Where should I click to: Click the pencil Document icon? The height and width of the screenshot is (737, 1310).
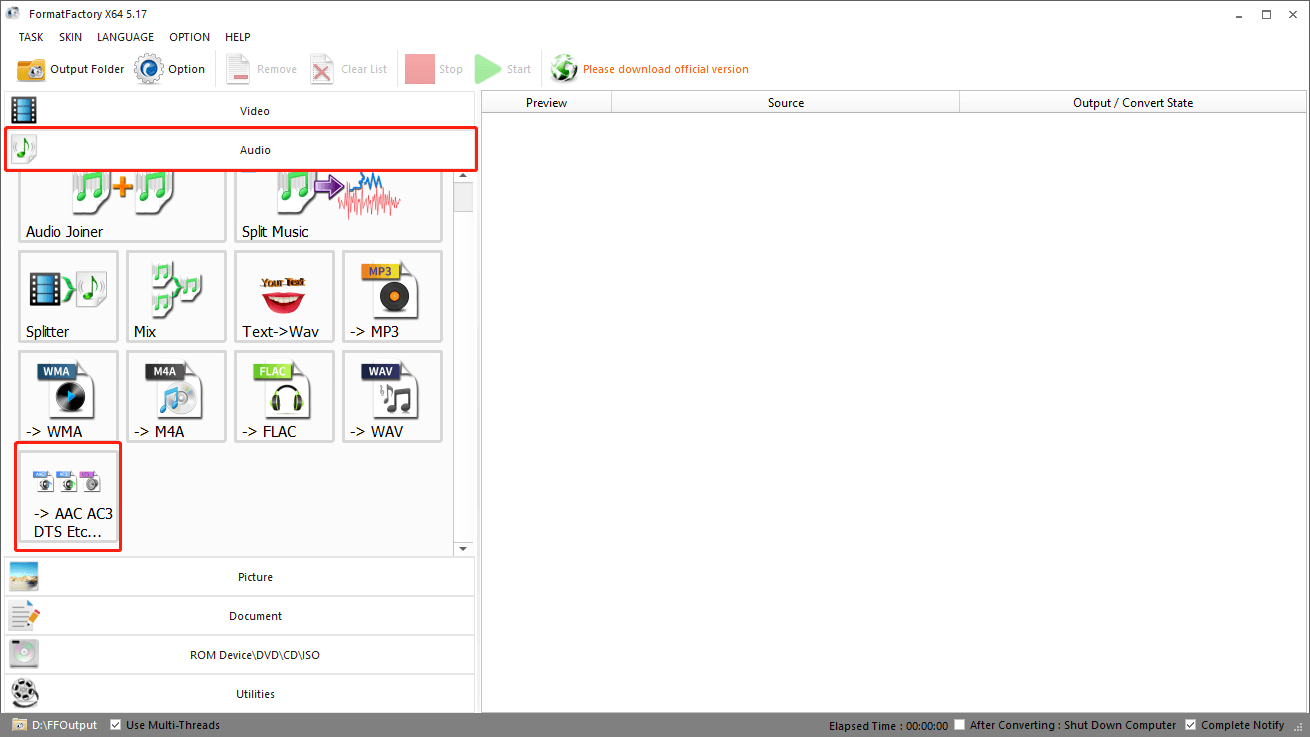tap(24, 616)
